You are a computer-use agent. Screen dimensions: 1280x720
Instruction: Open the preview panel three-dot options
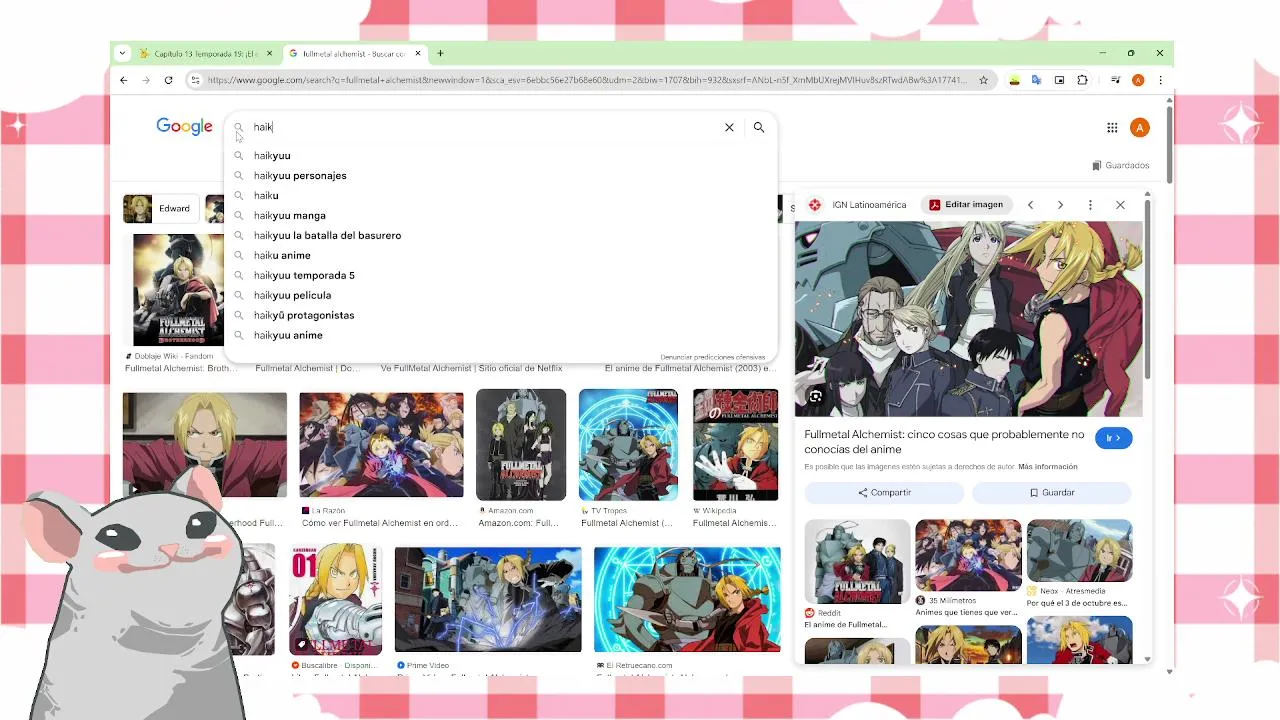coord(1090,205)
